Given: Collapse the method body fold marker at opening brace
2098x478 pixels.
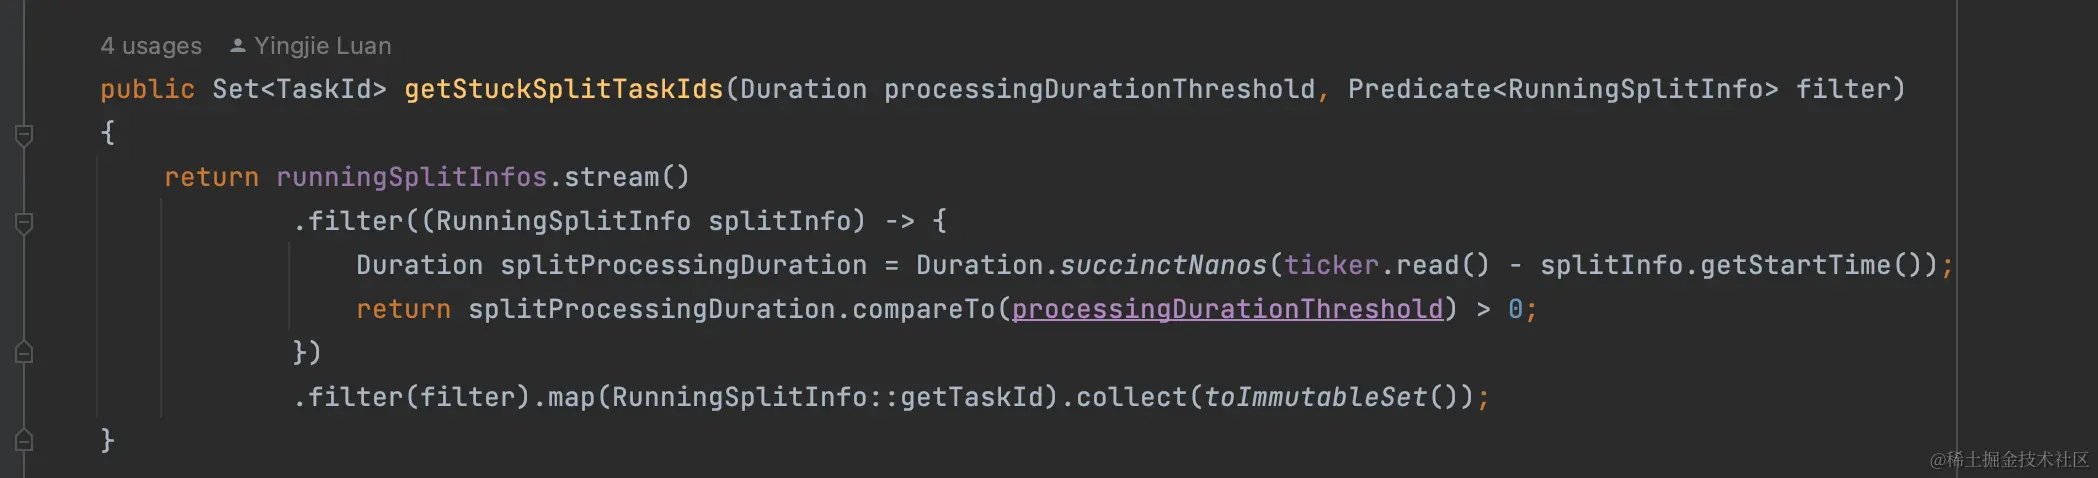Looking at the screenshot, I should coord(25,134).
